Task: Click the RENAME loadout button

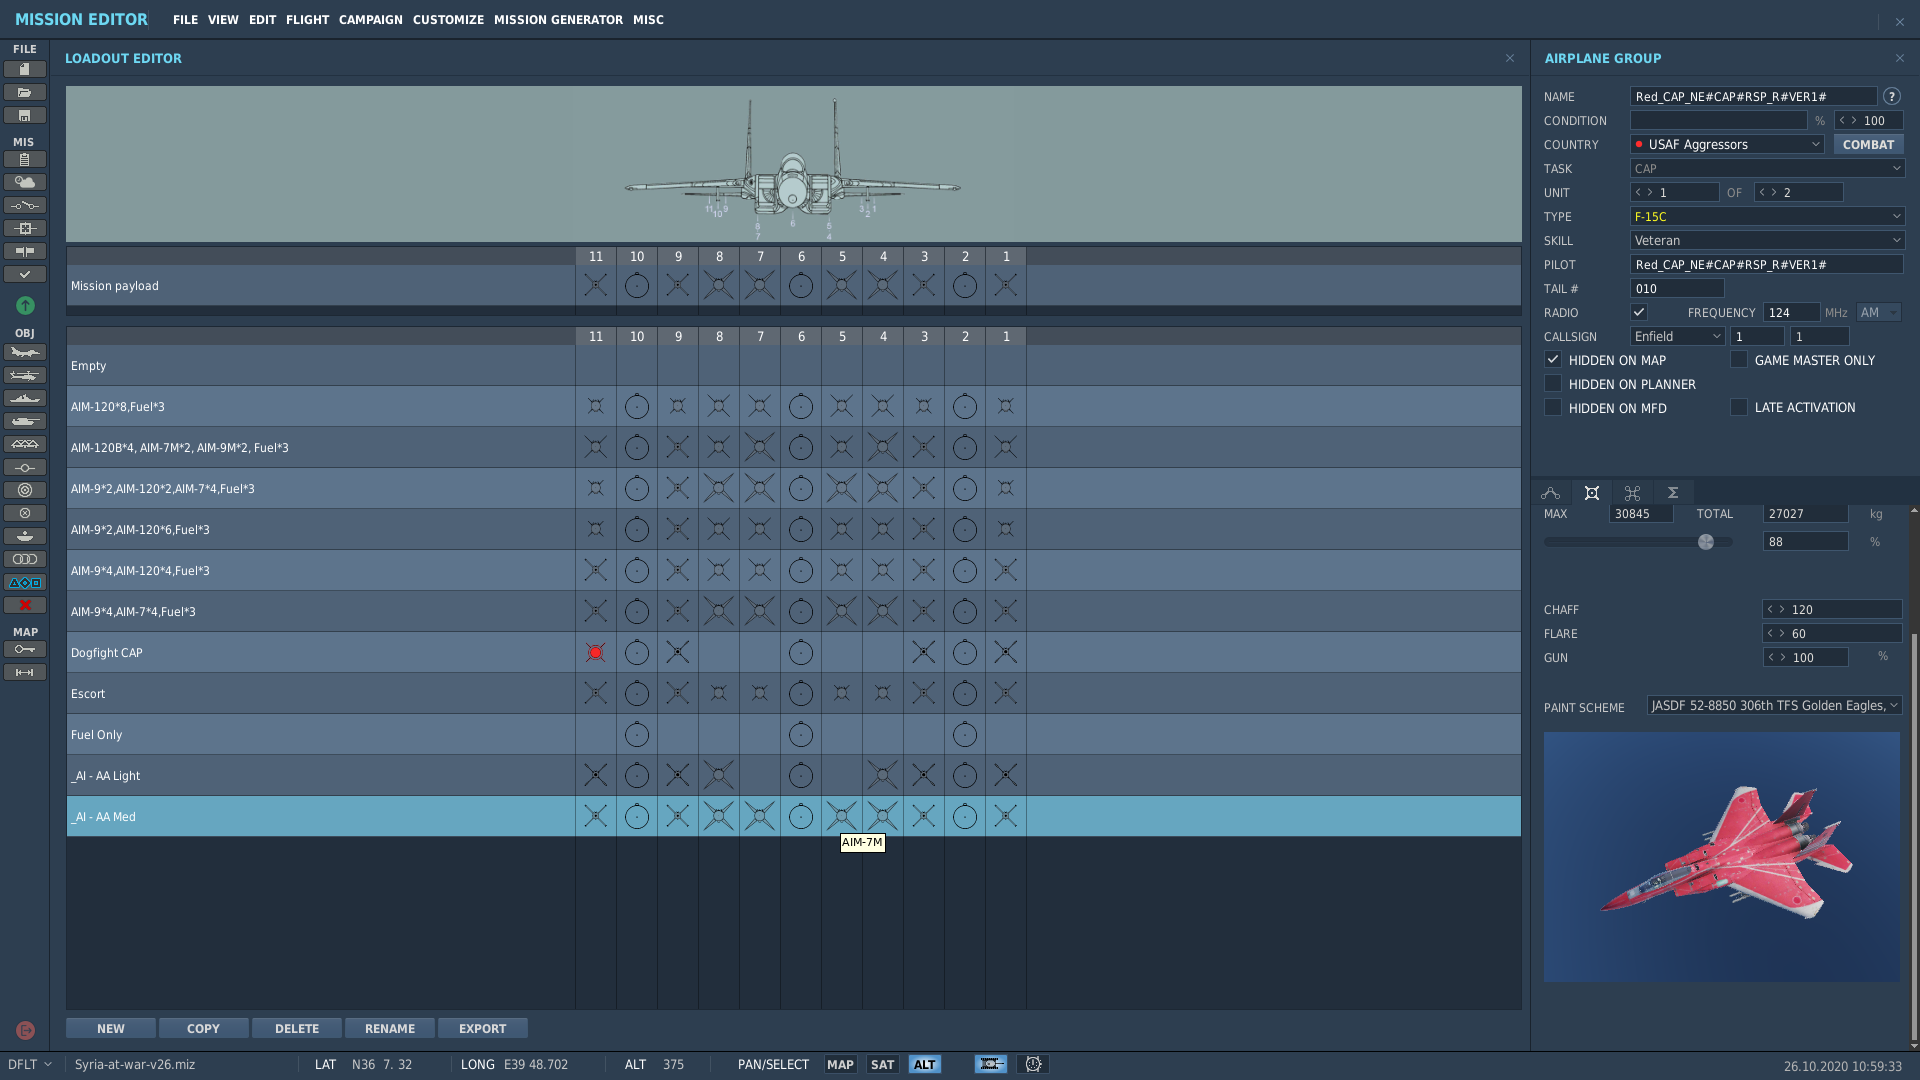Action: click(390, 1028)
